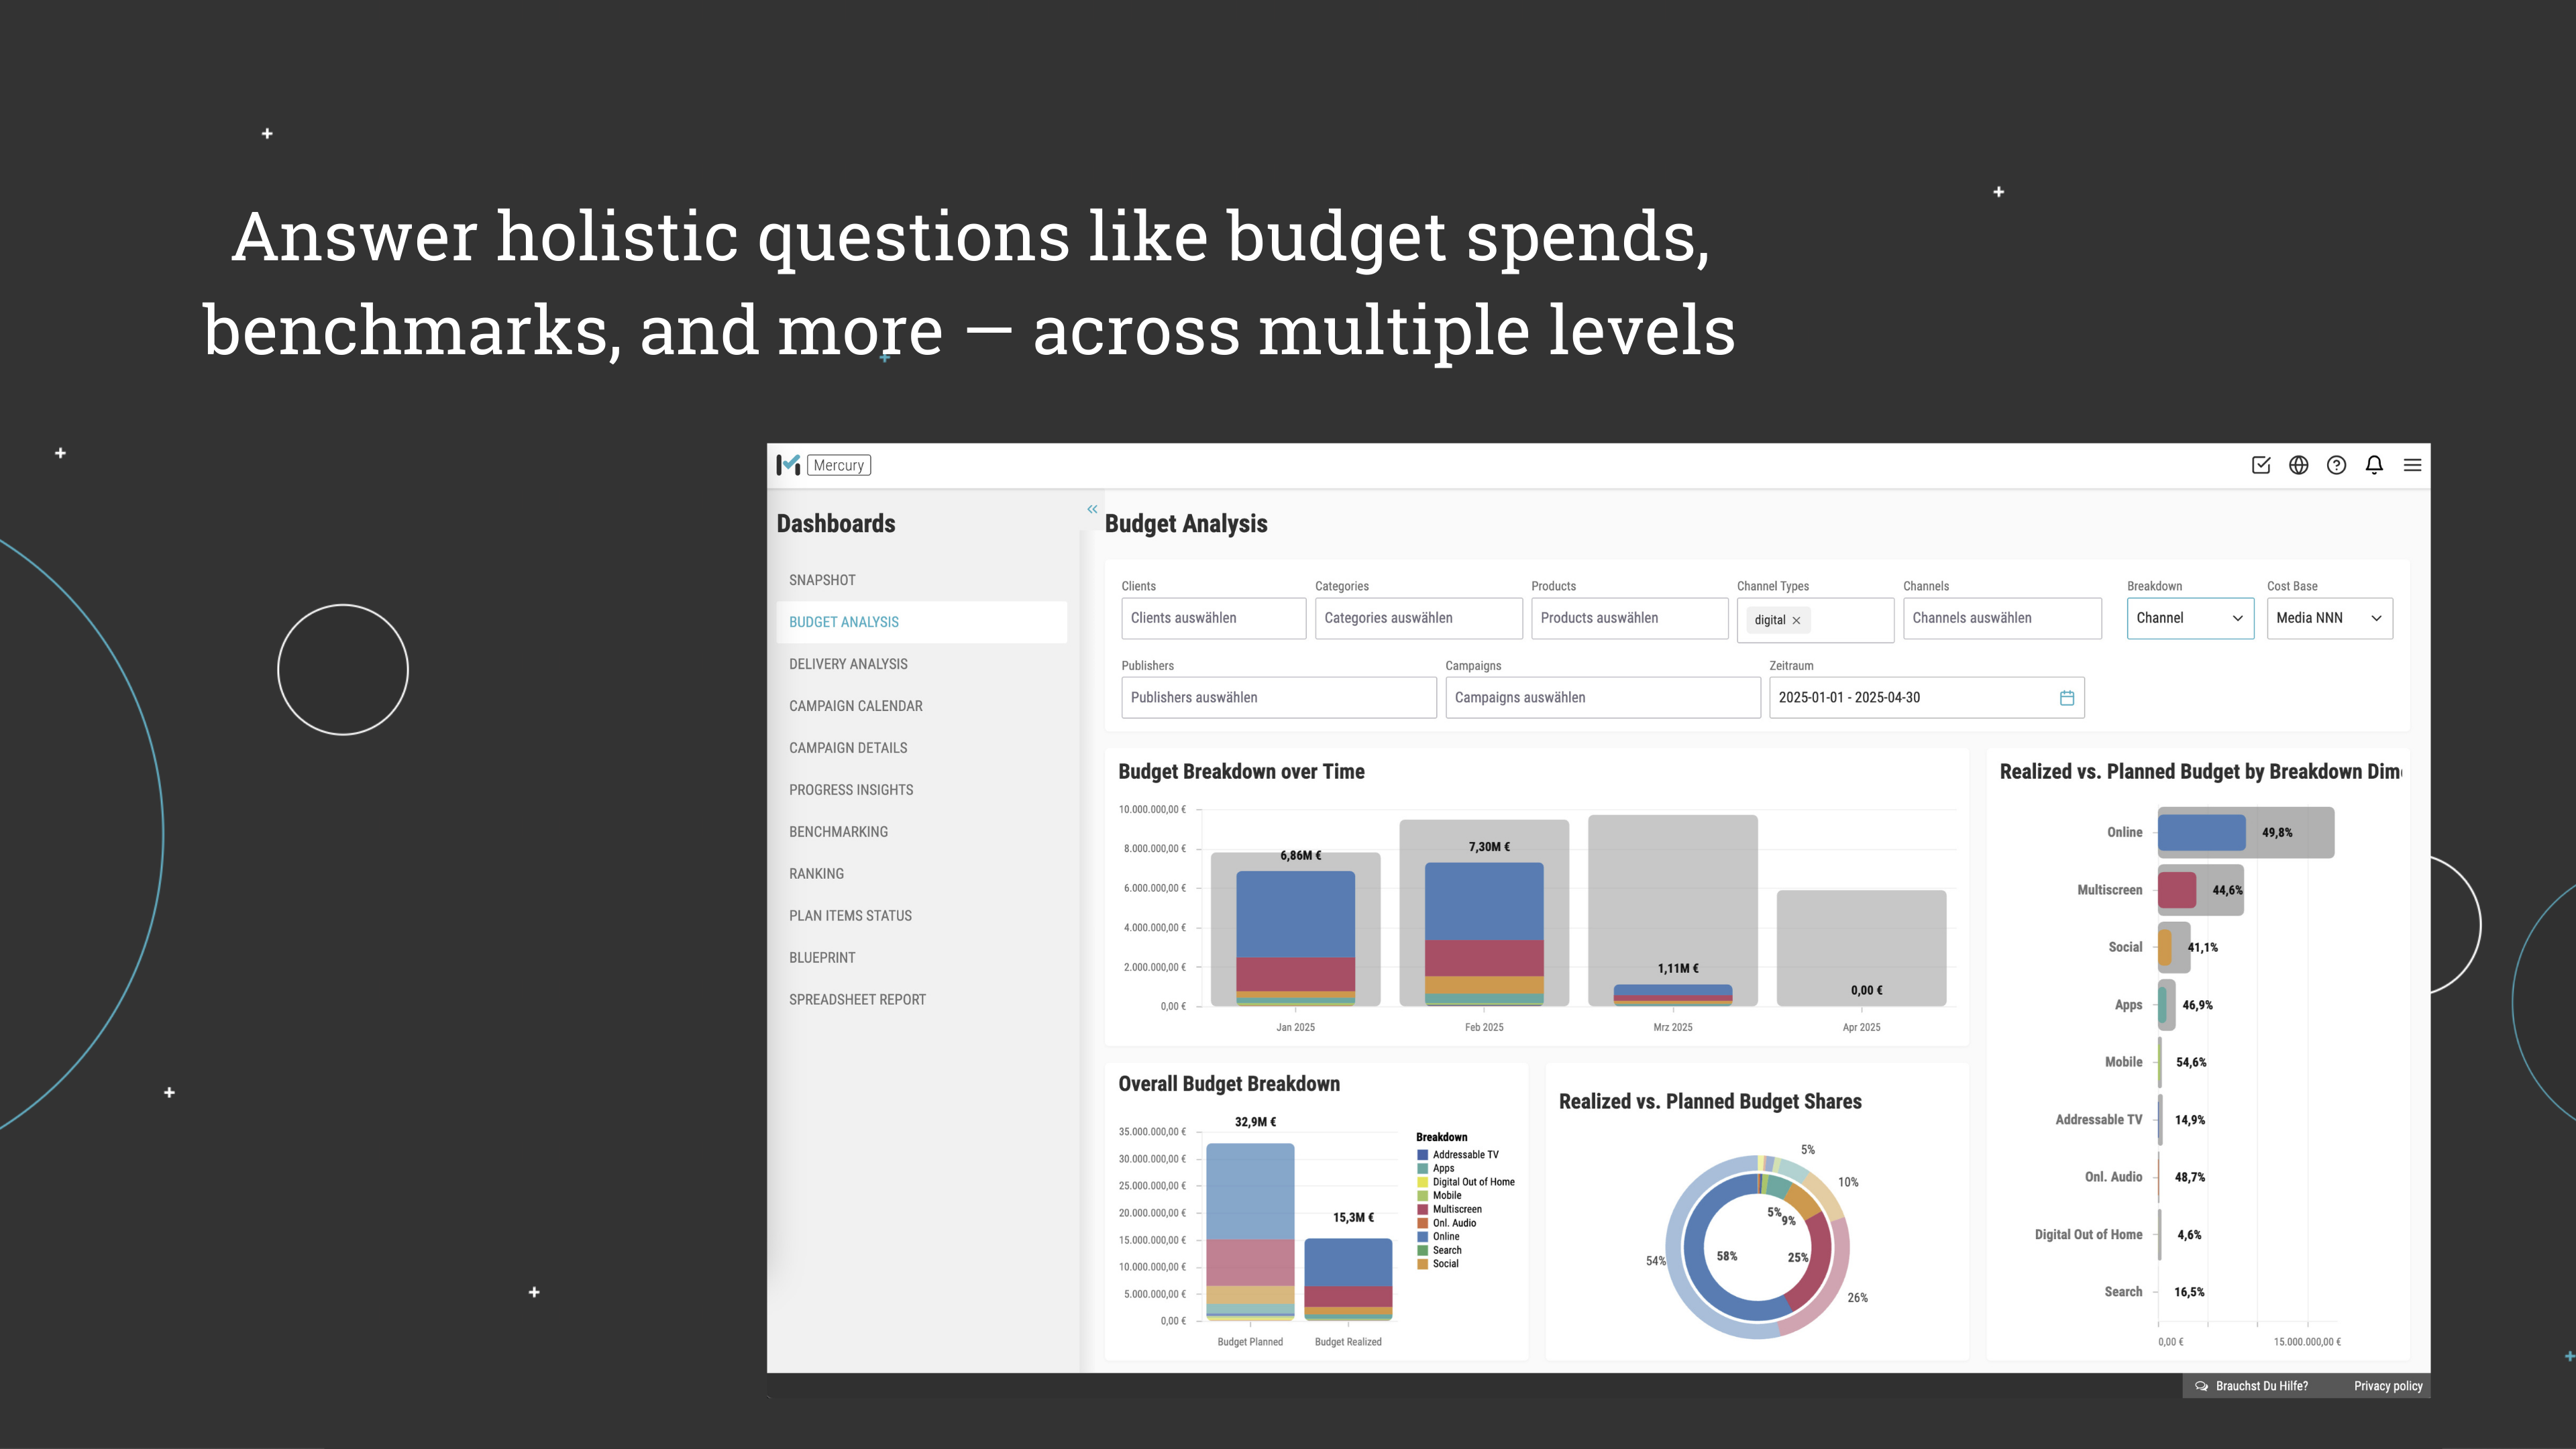
Task: Open the hamburger menu
Action: pos(2412,465)
